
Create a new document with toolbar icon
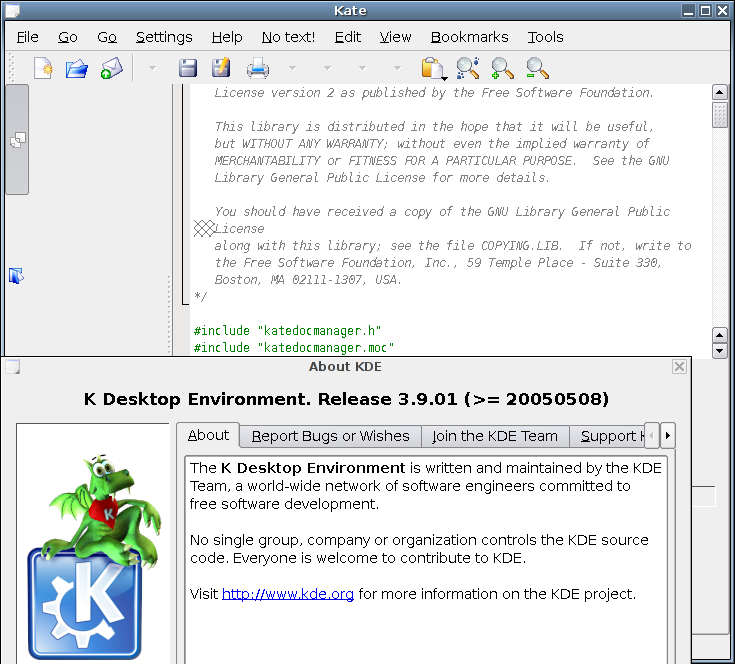pyautogui.click(x=43, y=68)
